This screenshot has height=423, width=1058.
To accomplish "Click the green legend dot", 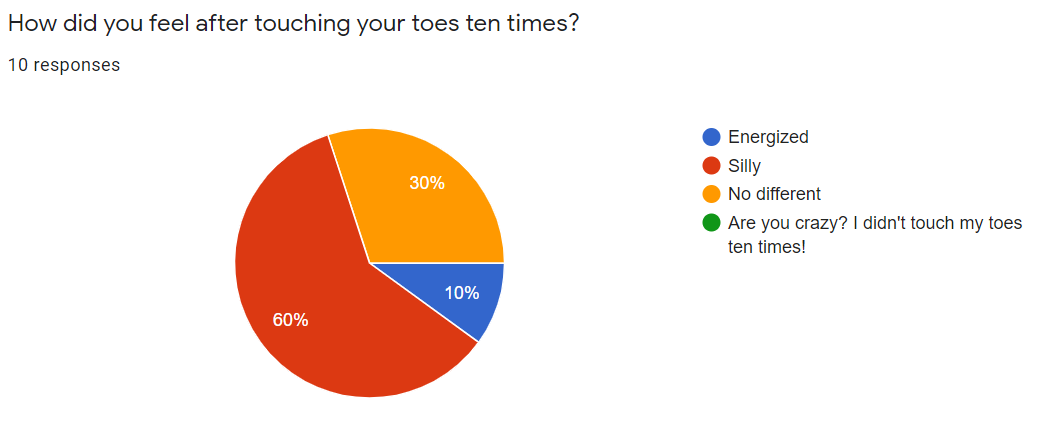I will tap(711, 223).
